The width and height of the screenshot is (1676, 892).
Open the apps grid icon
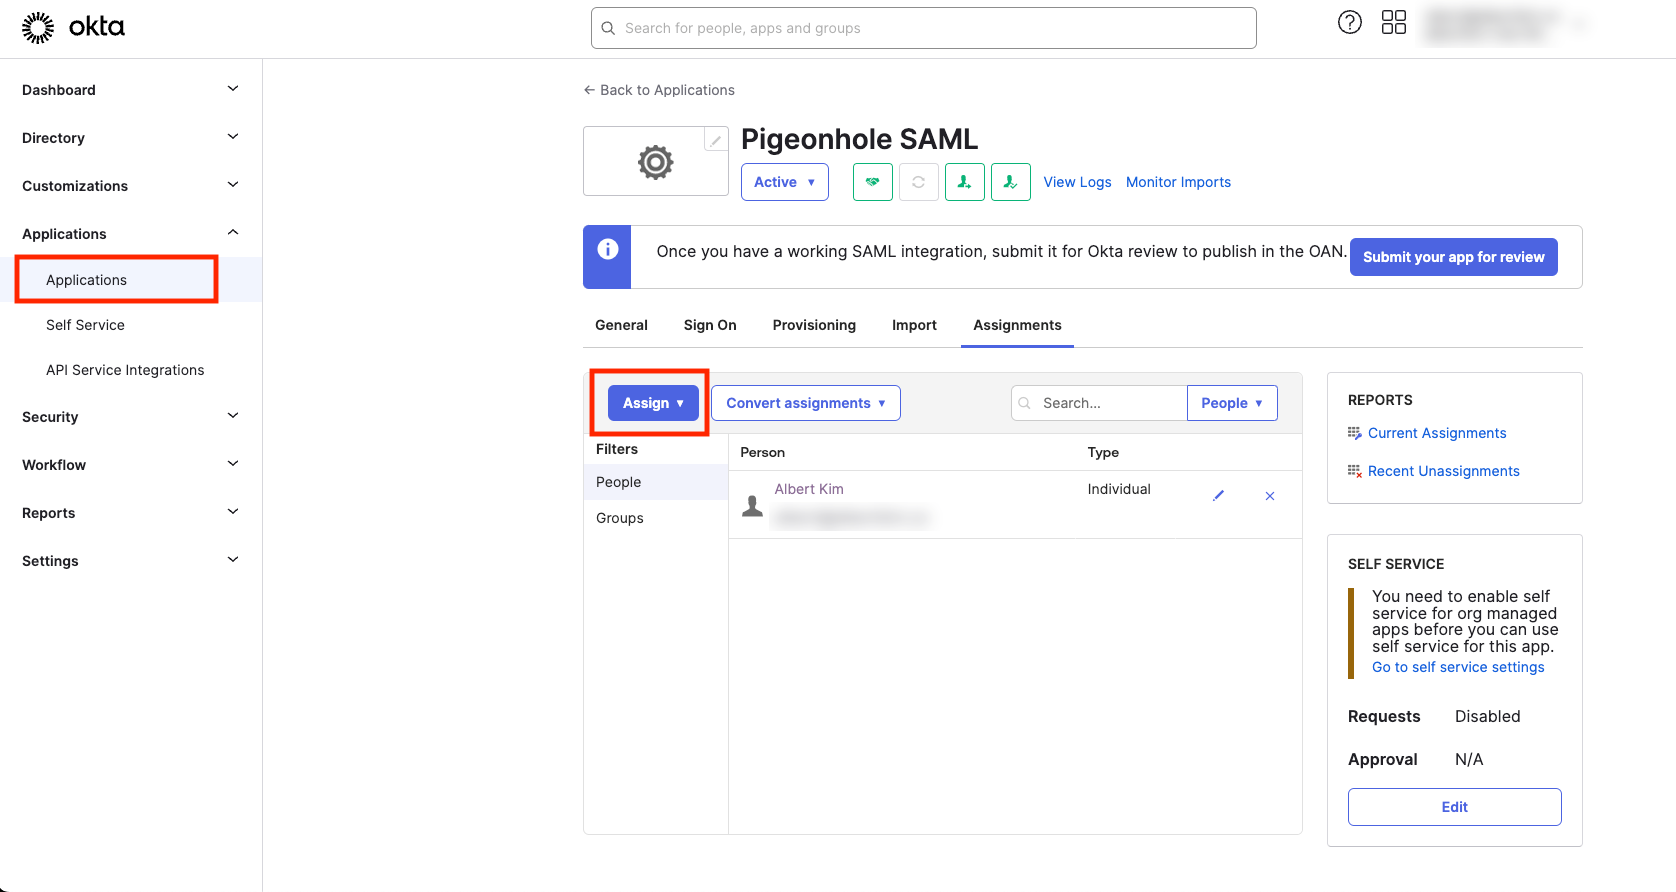[x=1394, y=22]
